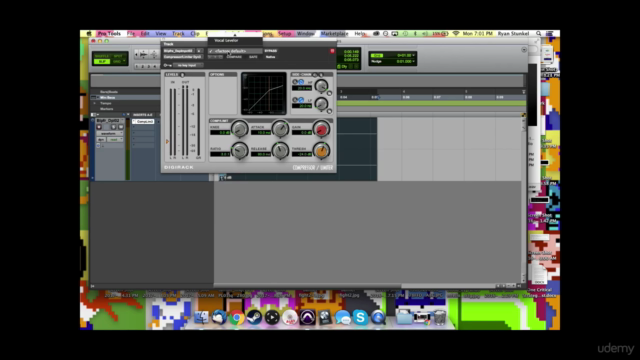This screenshot has width=640, height=360.
Task: Adjust the red Gain knob
Action: point(321,129)
